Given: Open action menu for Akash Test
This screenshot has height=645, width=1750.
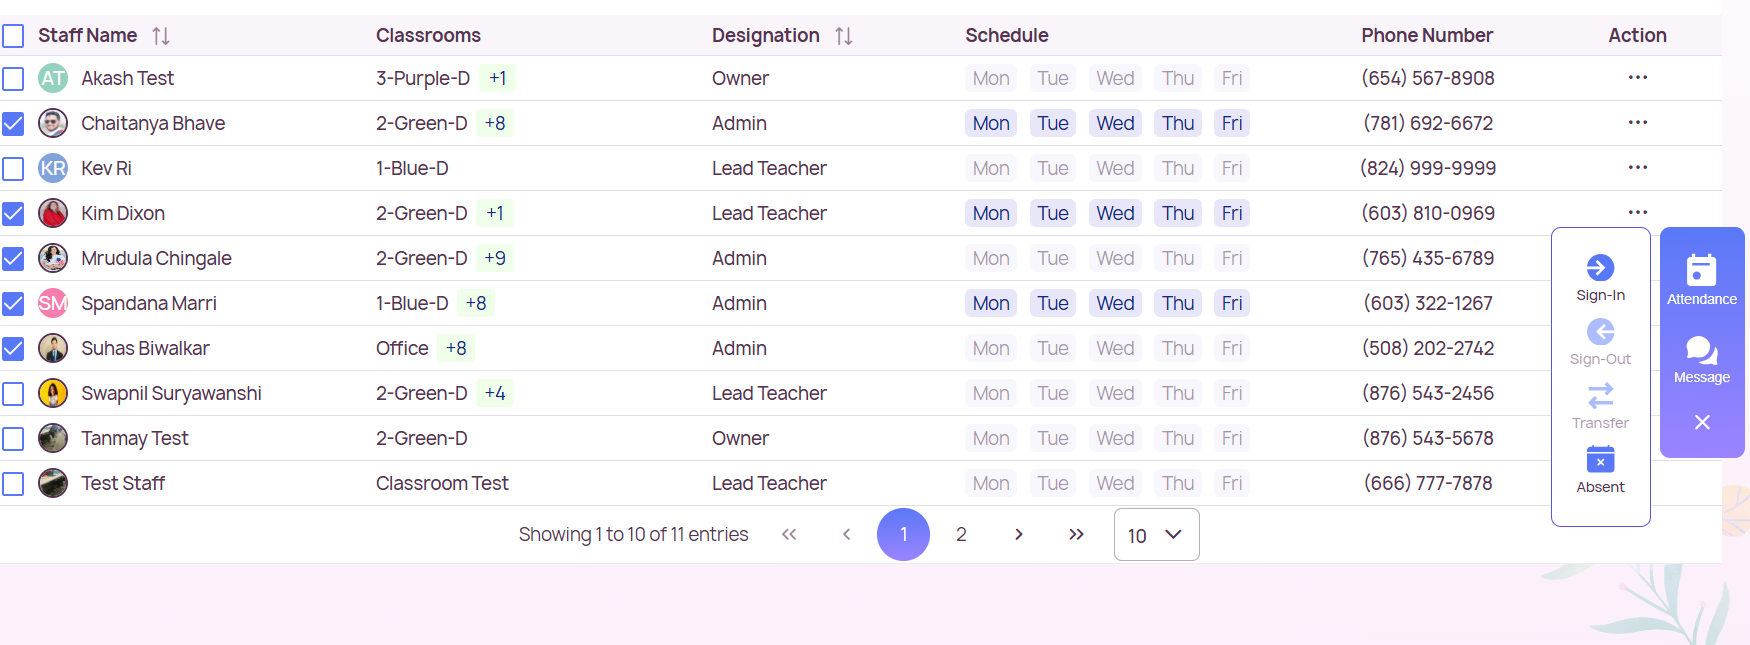Looking at the screenshot, I should click(x=1637, y=78).
